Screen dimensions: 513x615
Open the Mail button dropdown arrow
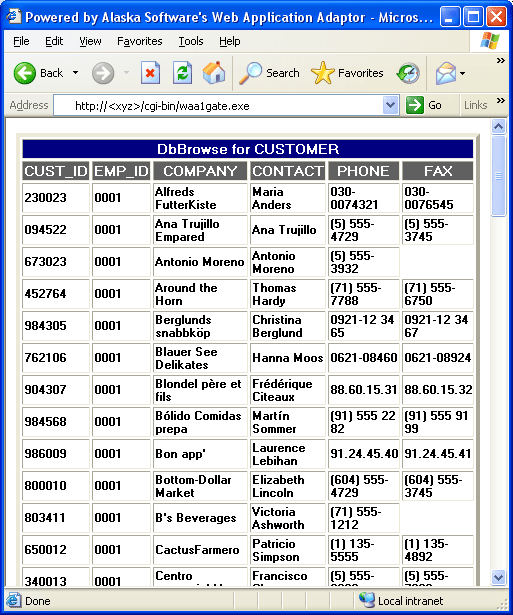click(x=462, y=73)
